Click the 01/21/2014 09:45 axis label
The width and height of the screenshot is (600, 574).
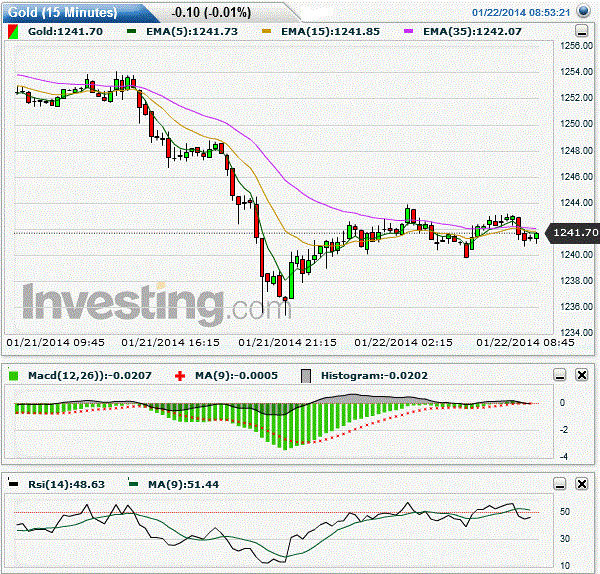pos(55,342)
